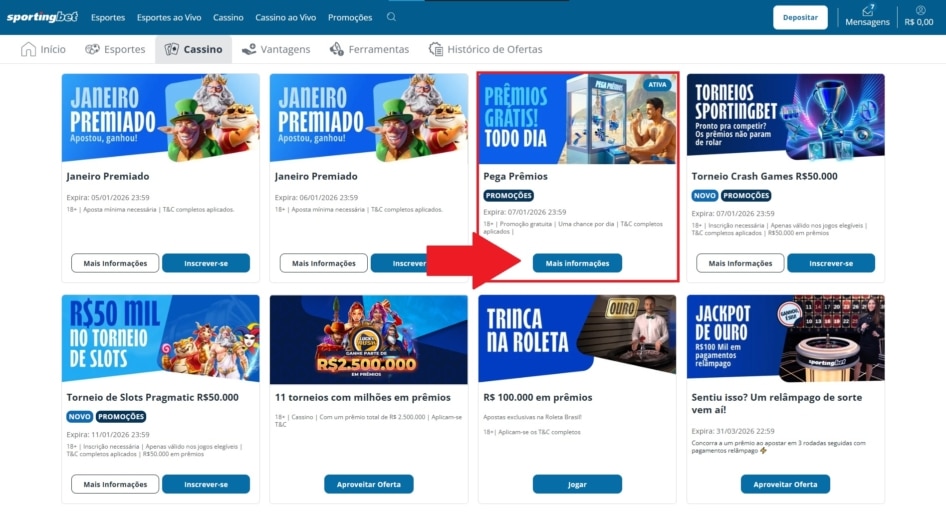The height and width of the screenshot is (514, 946).
Task: Click Inscrever-se on Torneio Crash Games card
Action: coord(831,263)
